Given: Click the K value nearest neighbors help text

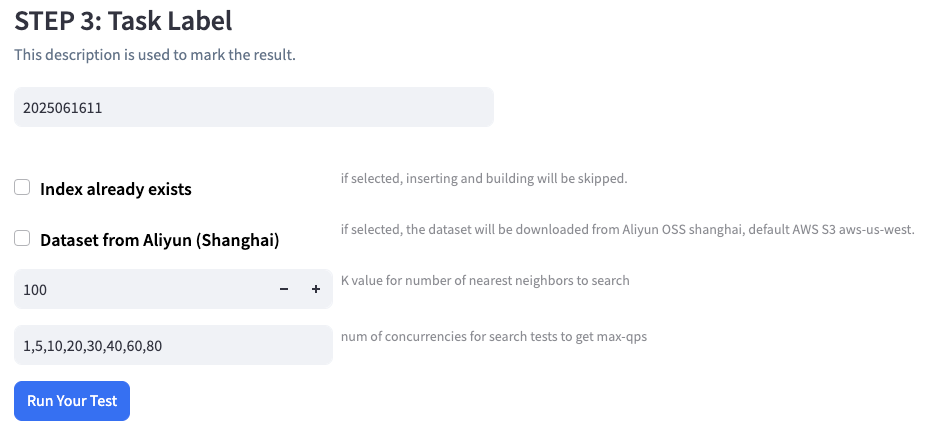Looking at the screenshot, I should [x=485, y=280].
